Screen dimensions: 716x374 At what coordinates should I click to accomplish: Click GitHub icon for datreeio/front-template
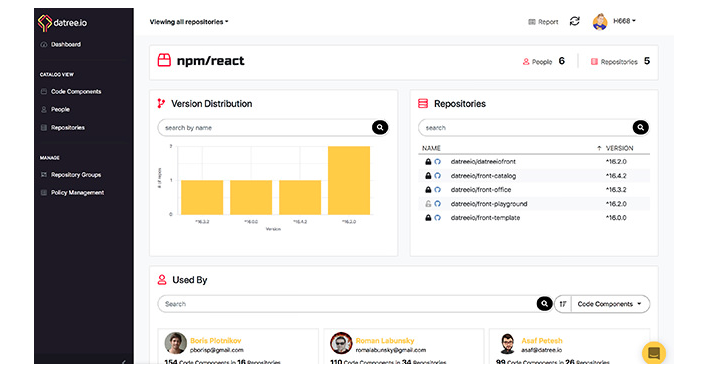pyautogui.click(x=437, y=218)
